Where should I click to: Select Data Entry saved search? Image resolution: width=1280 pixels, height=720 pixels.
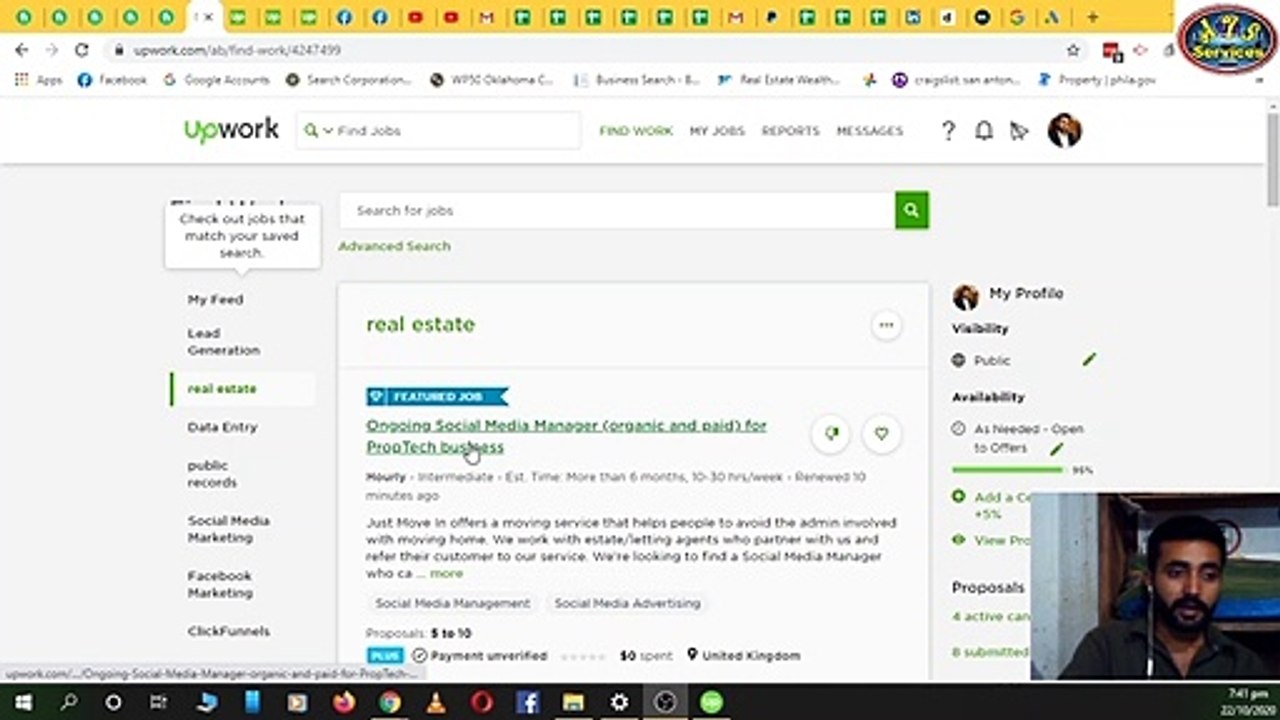[222, 427]
